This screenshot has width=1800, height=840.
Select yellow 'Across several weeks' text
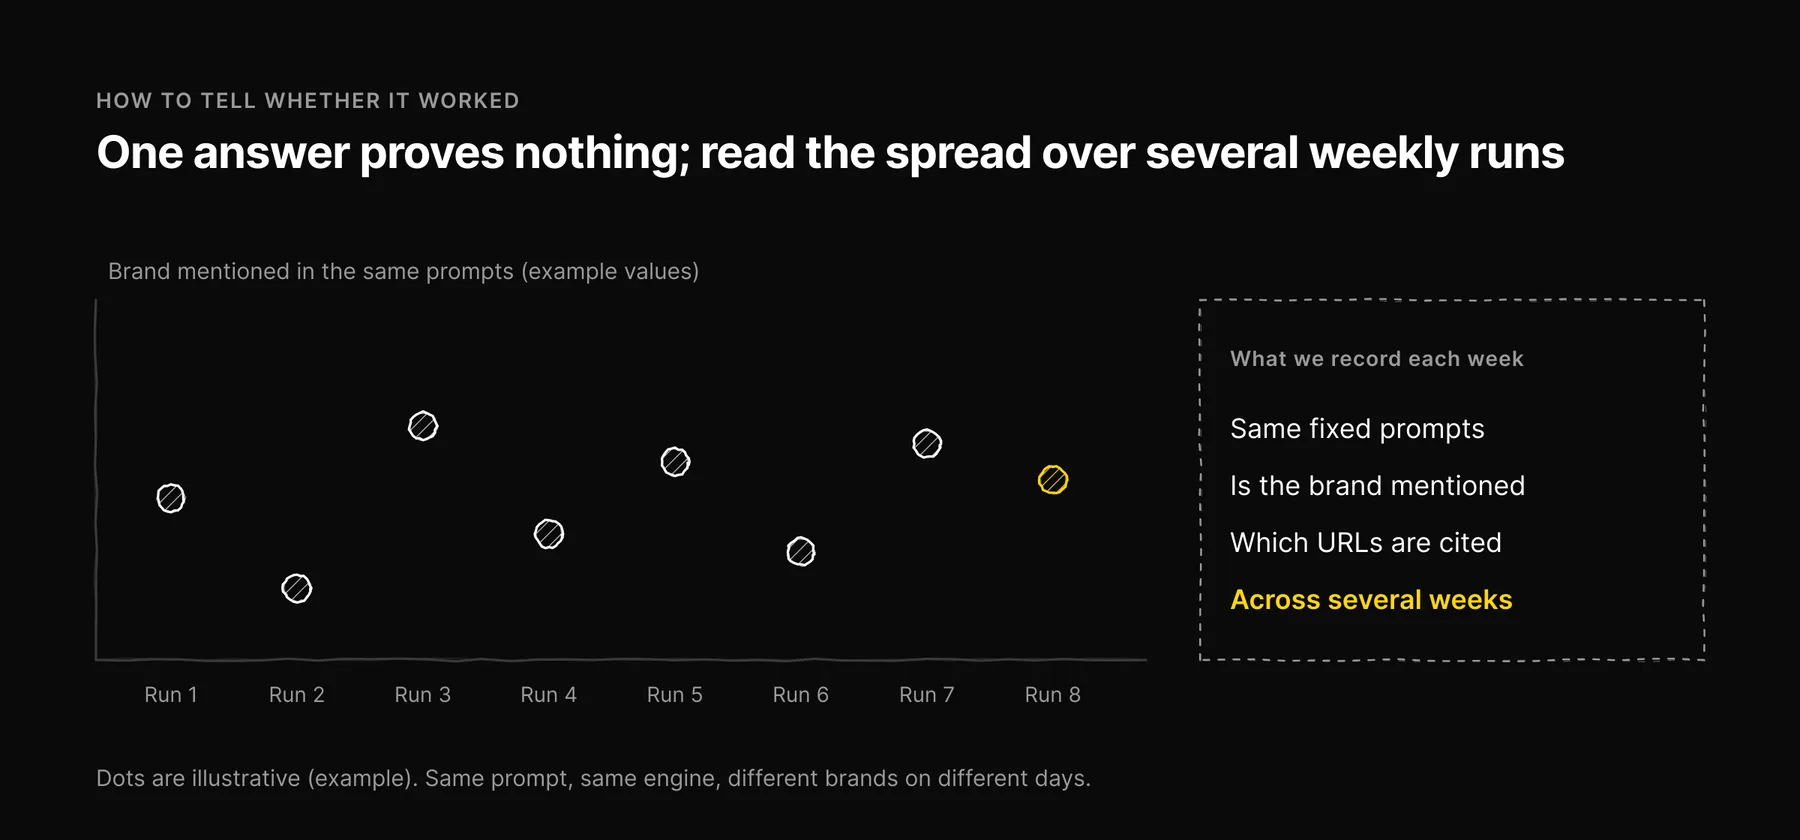pyautogui.click(x=1371, y=600)
